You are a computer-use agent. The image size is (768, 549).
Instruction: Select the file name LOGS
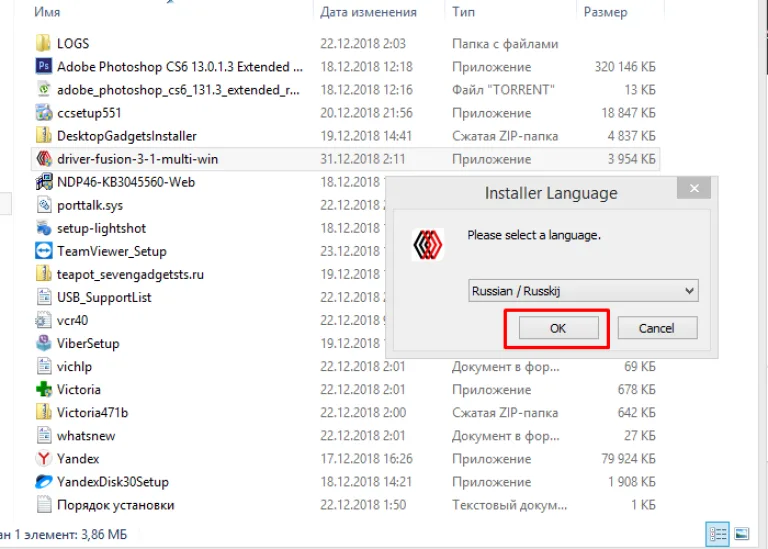tap(73, 44)
